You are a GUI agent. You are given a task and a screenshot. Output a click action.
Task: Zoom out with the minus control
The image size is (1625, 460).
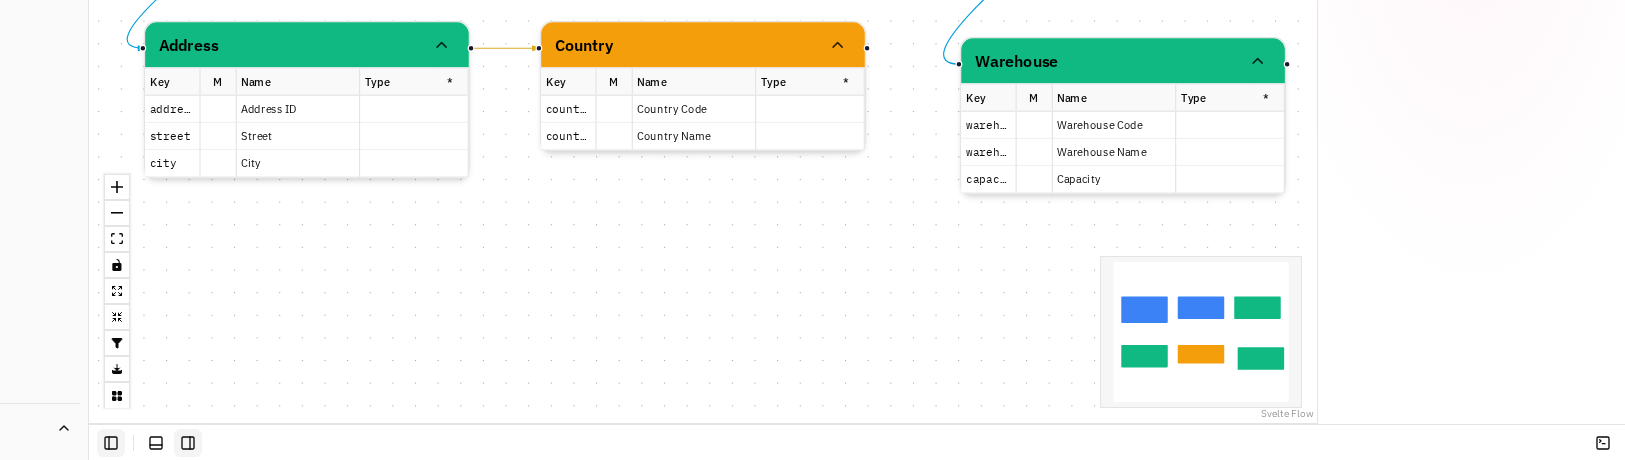117,213
